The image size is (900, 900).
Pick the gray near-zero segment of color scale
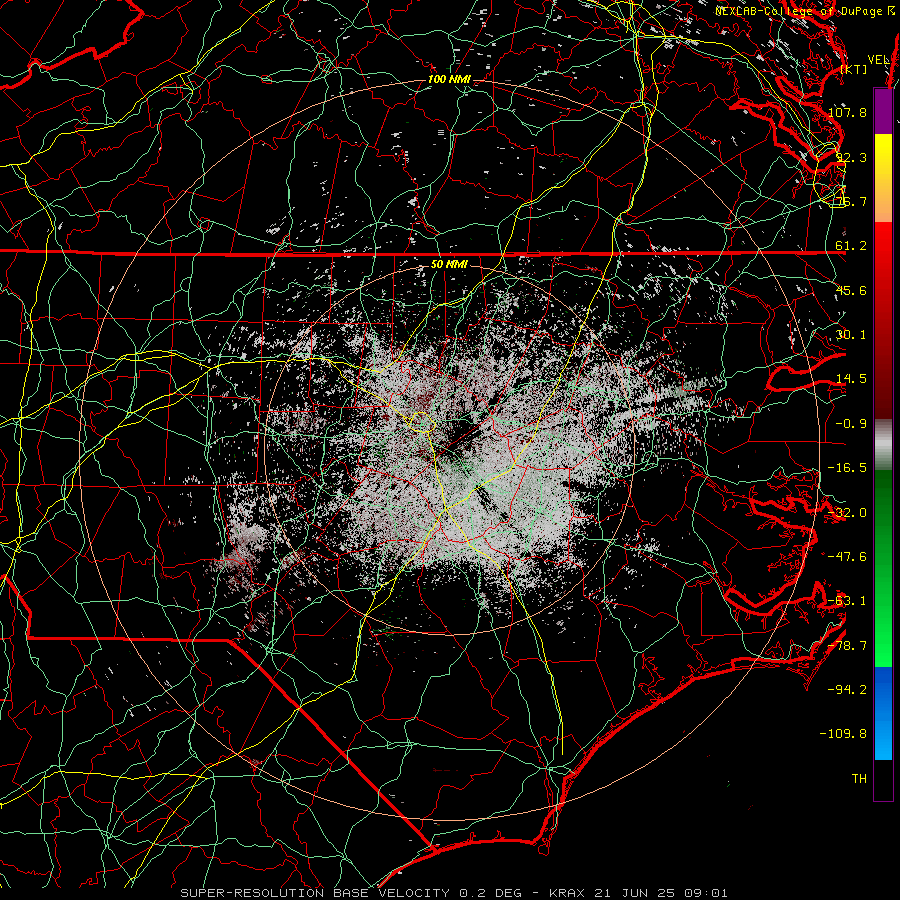pos(883,445)
